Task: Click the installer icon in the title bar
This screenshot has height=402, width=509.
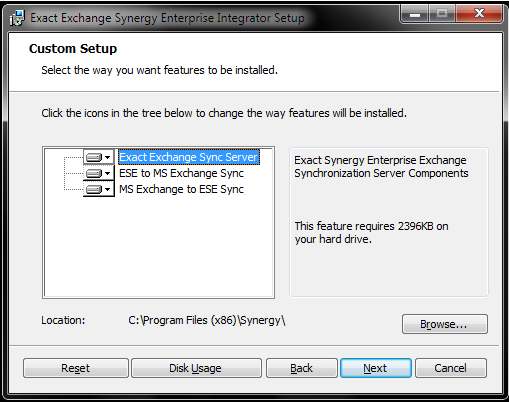Action: tap(17, 18)
